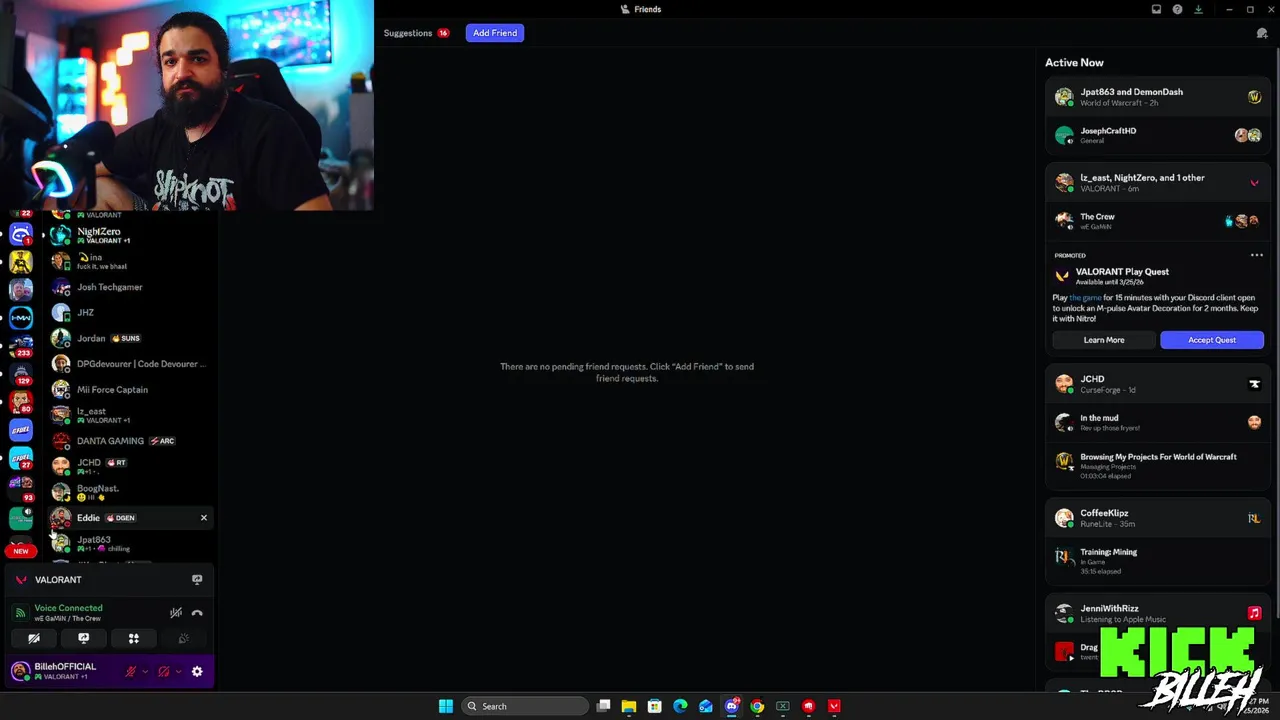
Task: Open JCHD CurseForge activity card
Action: pyautogui.click(x=1157, y=384)
